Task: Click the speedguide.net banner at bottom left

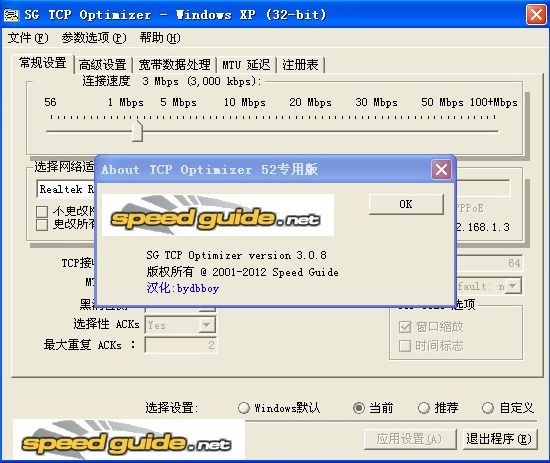Action: coord(128,439)
